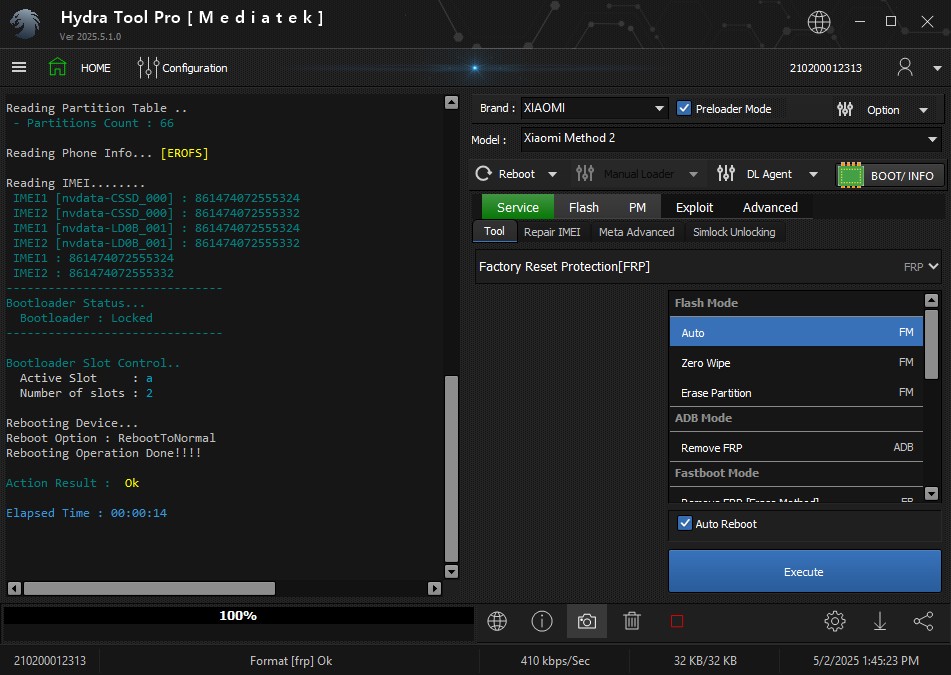Screen dimensions: 951x675
Task: Switch to the PM tab
Action: [x=637, y=207]
